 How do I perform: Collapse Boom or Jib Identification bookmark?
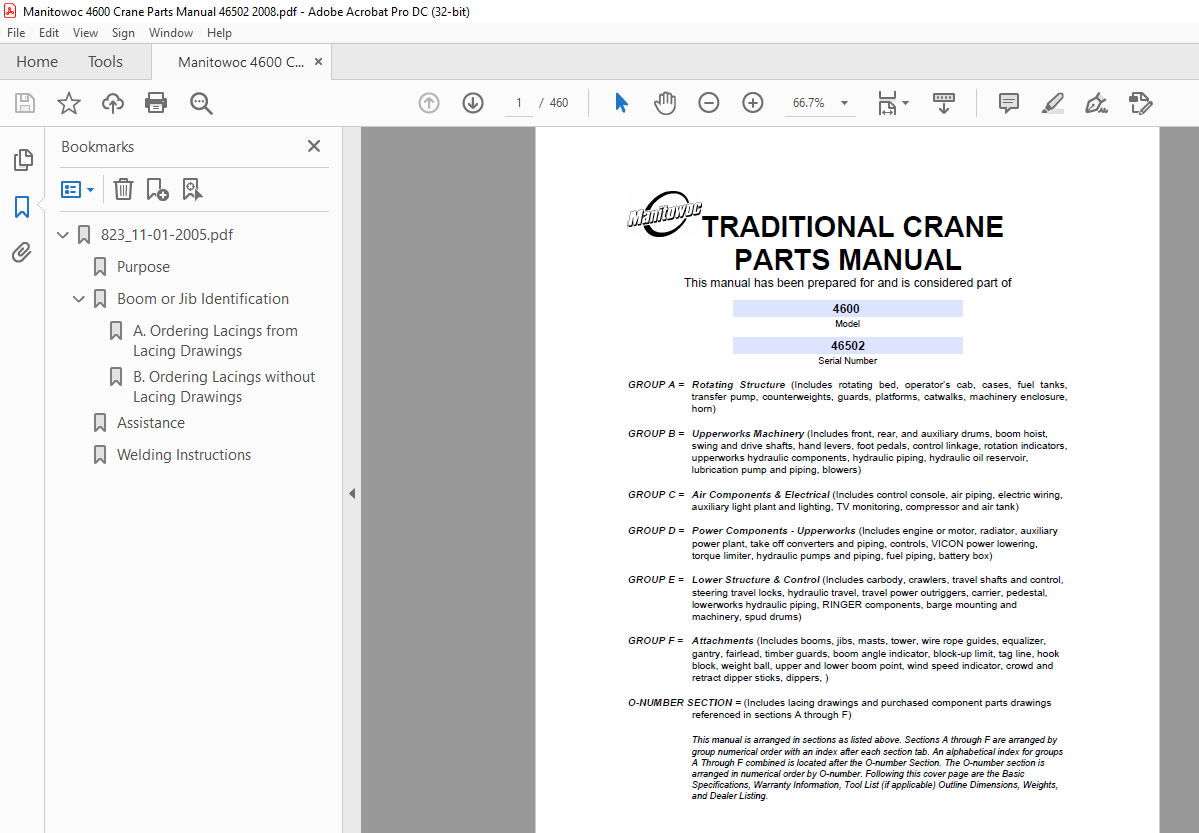(78, 299)
